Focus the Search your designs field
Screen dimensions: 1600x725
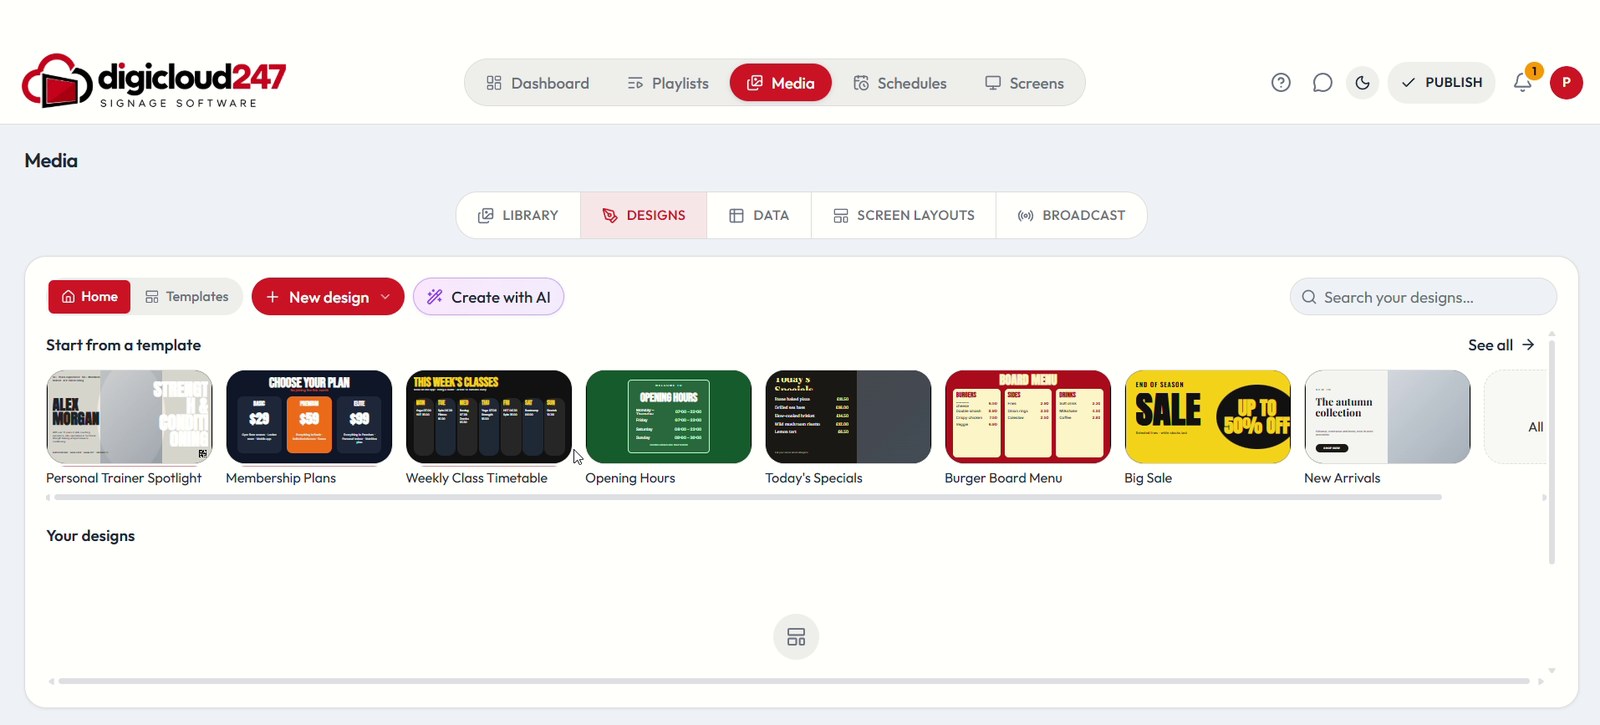point(1423,297)
